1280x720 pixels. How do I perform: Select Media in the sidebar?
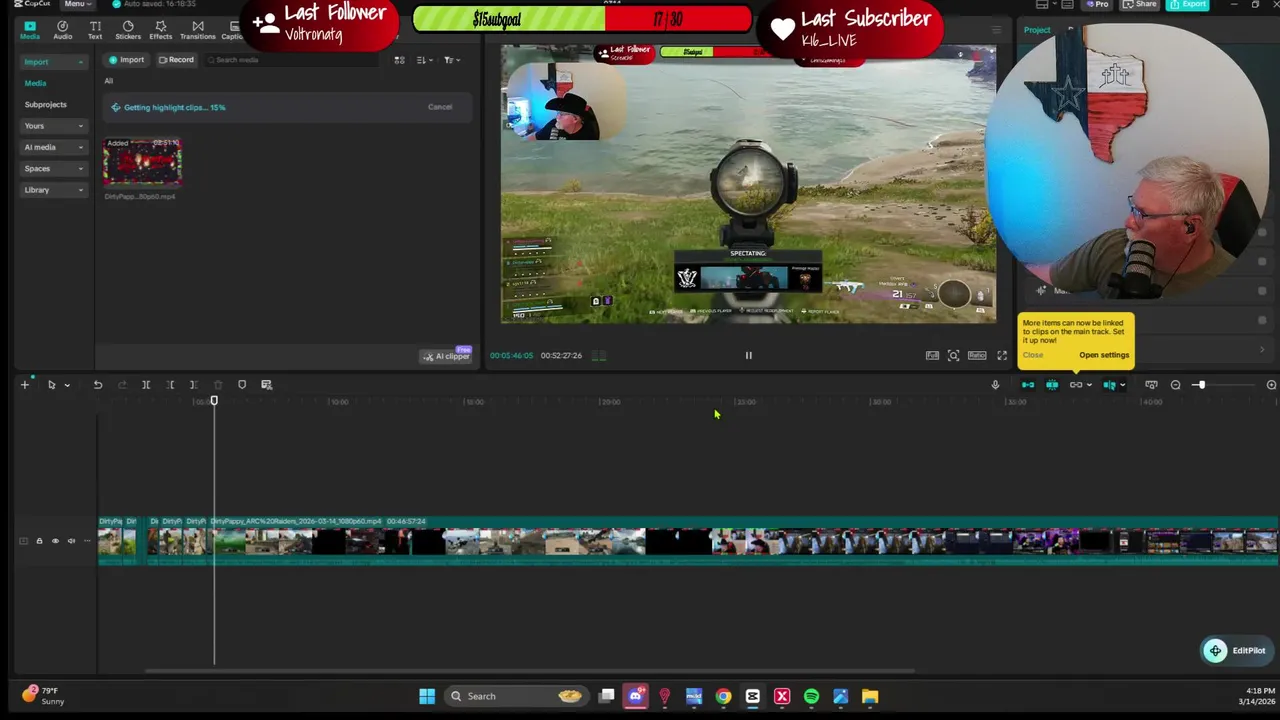35,83
